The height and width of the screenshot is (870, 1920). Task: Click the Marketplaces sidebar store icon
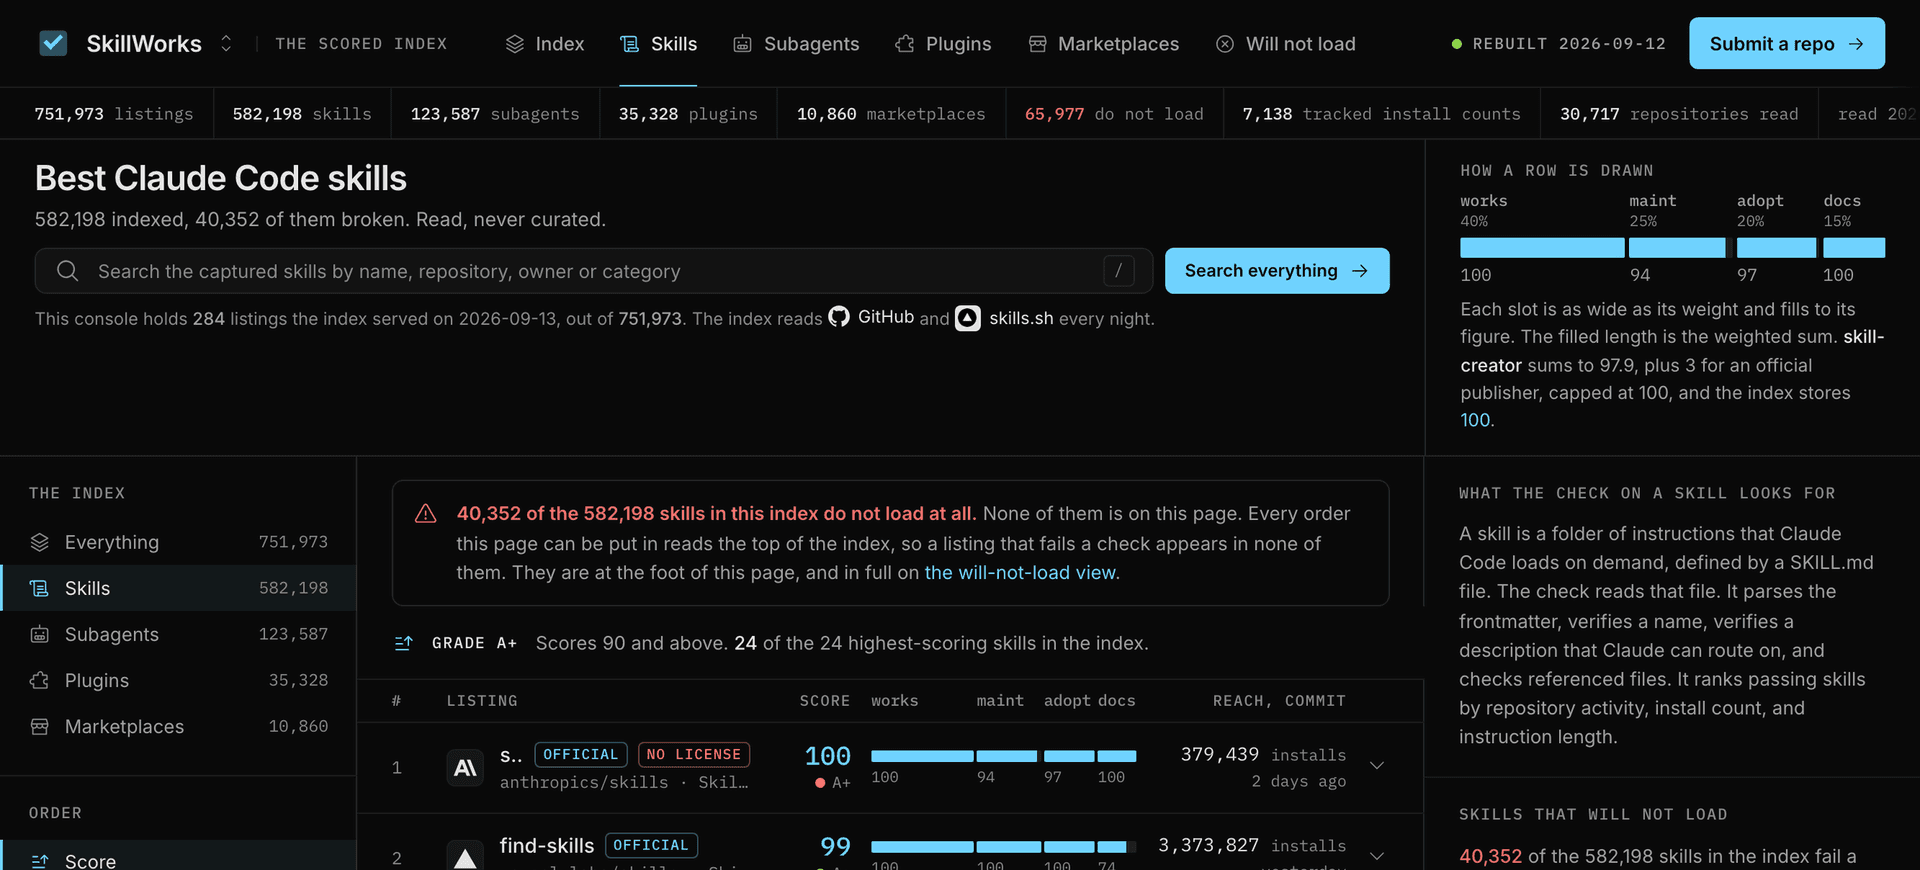(x=40, y=726)
